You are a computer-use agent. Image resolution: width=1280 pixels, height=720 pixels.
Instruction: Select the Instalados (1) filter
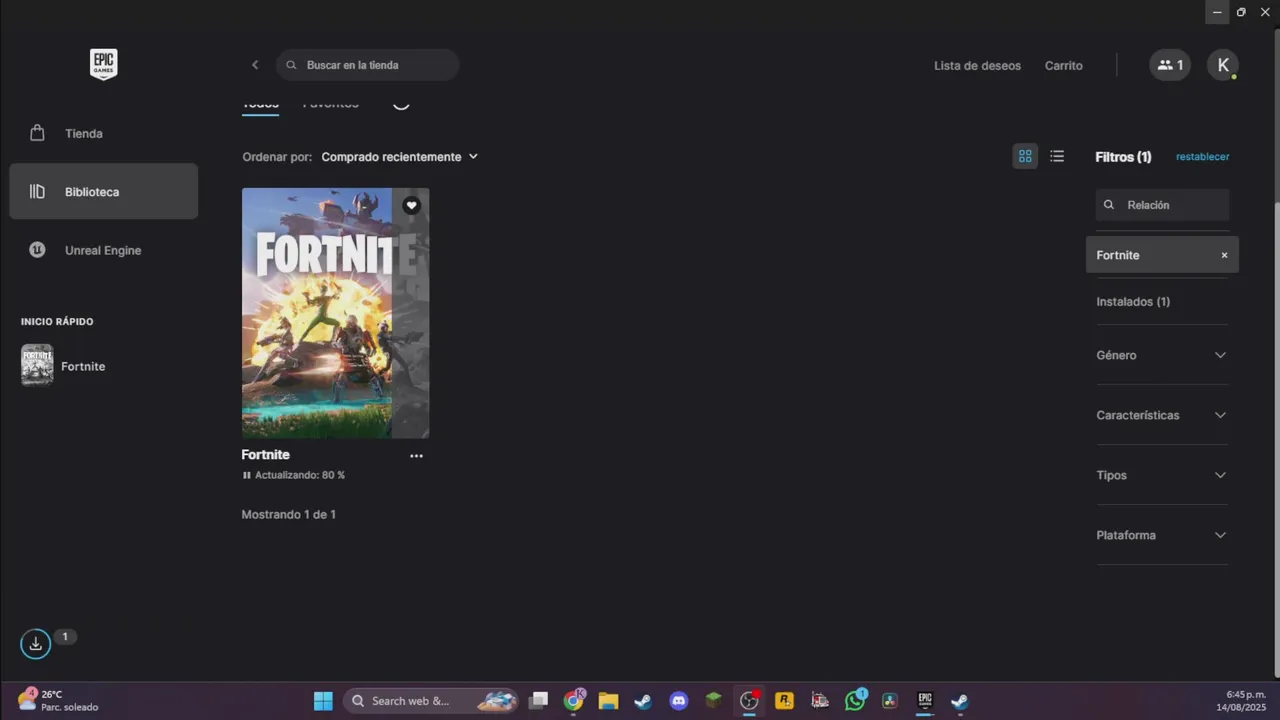(x=1133, y=301)
